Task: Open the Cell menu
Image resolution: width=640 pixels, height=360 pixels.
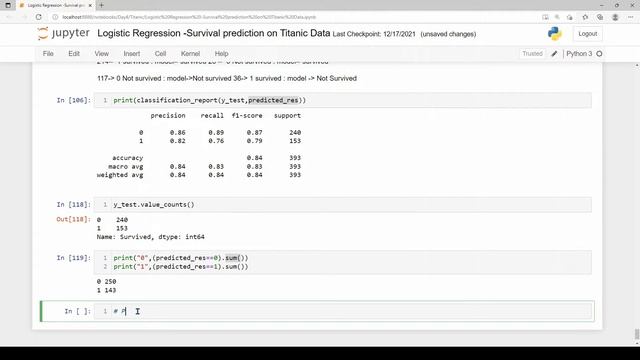Action: point(160,53)
